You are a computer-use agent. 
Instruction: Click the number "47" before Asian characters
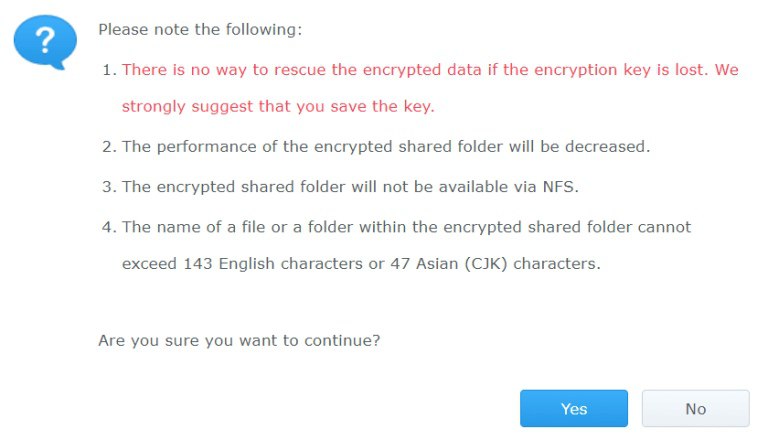pos(406,265)
